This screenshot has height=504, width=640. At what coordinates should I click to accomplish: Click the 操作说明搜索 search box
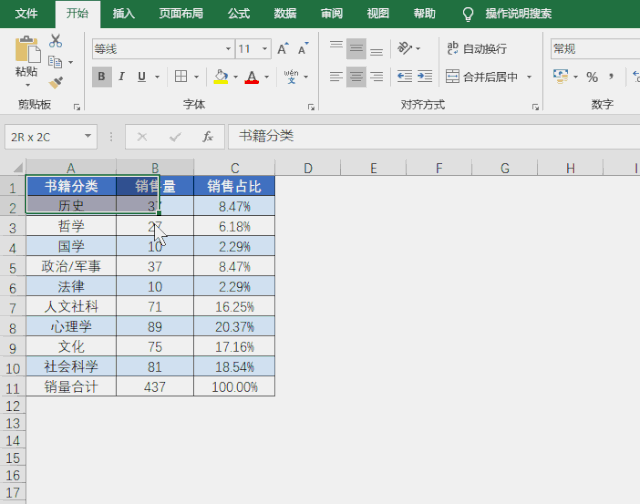(x=518, y=14)
